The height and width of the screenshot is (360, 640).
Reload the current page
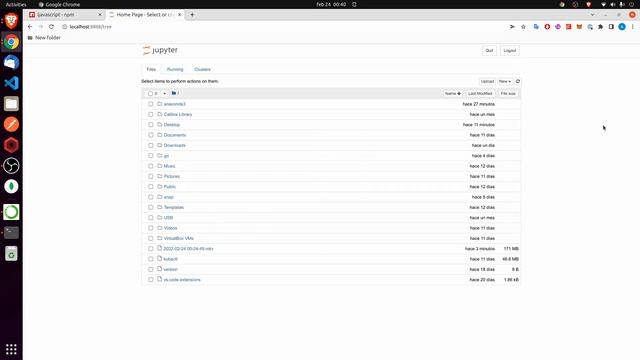[51, 27]
